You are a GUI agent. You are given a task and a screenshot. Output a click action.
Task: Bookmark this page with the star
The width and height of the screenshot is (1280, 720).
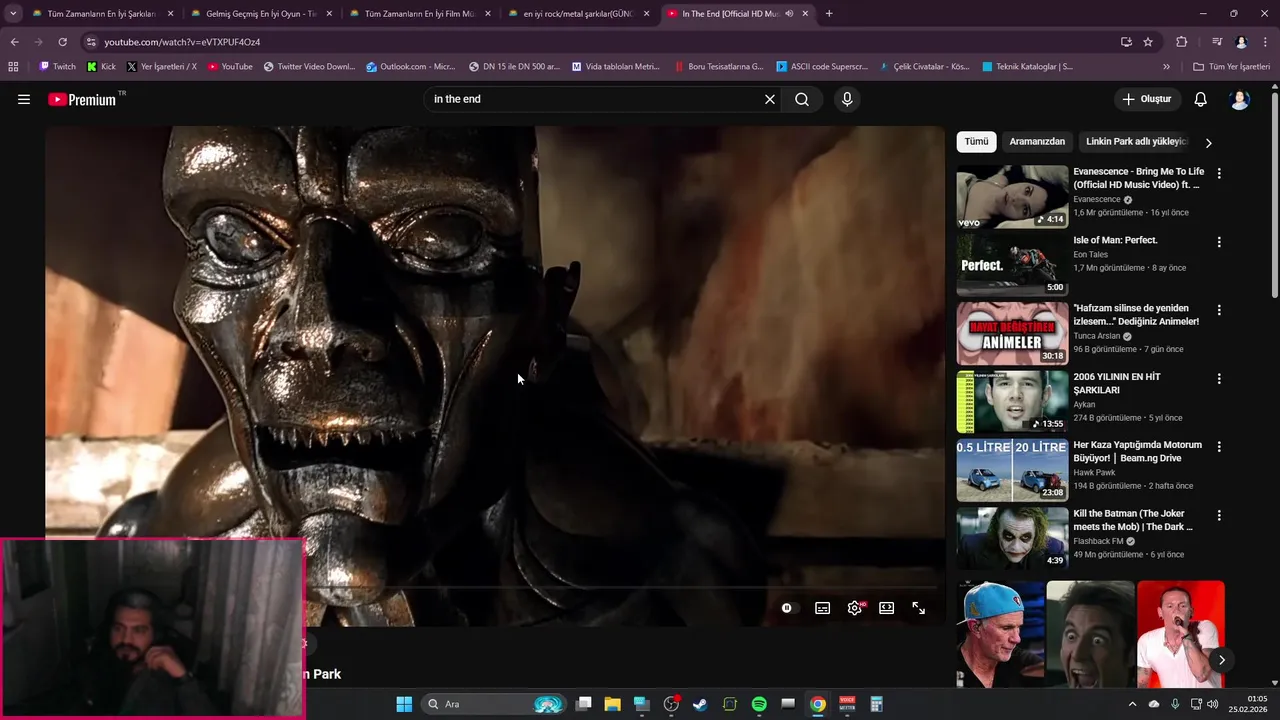click(x=1148, y=42)
